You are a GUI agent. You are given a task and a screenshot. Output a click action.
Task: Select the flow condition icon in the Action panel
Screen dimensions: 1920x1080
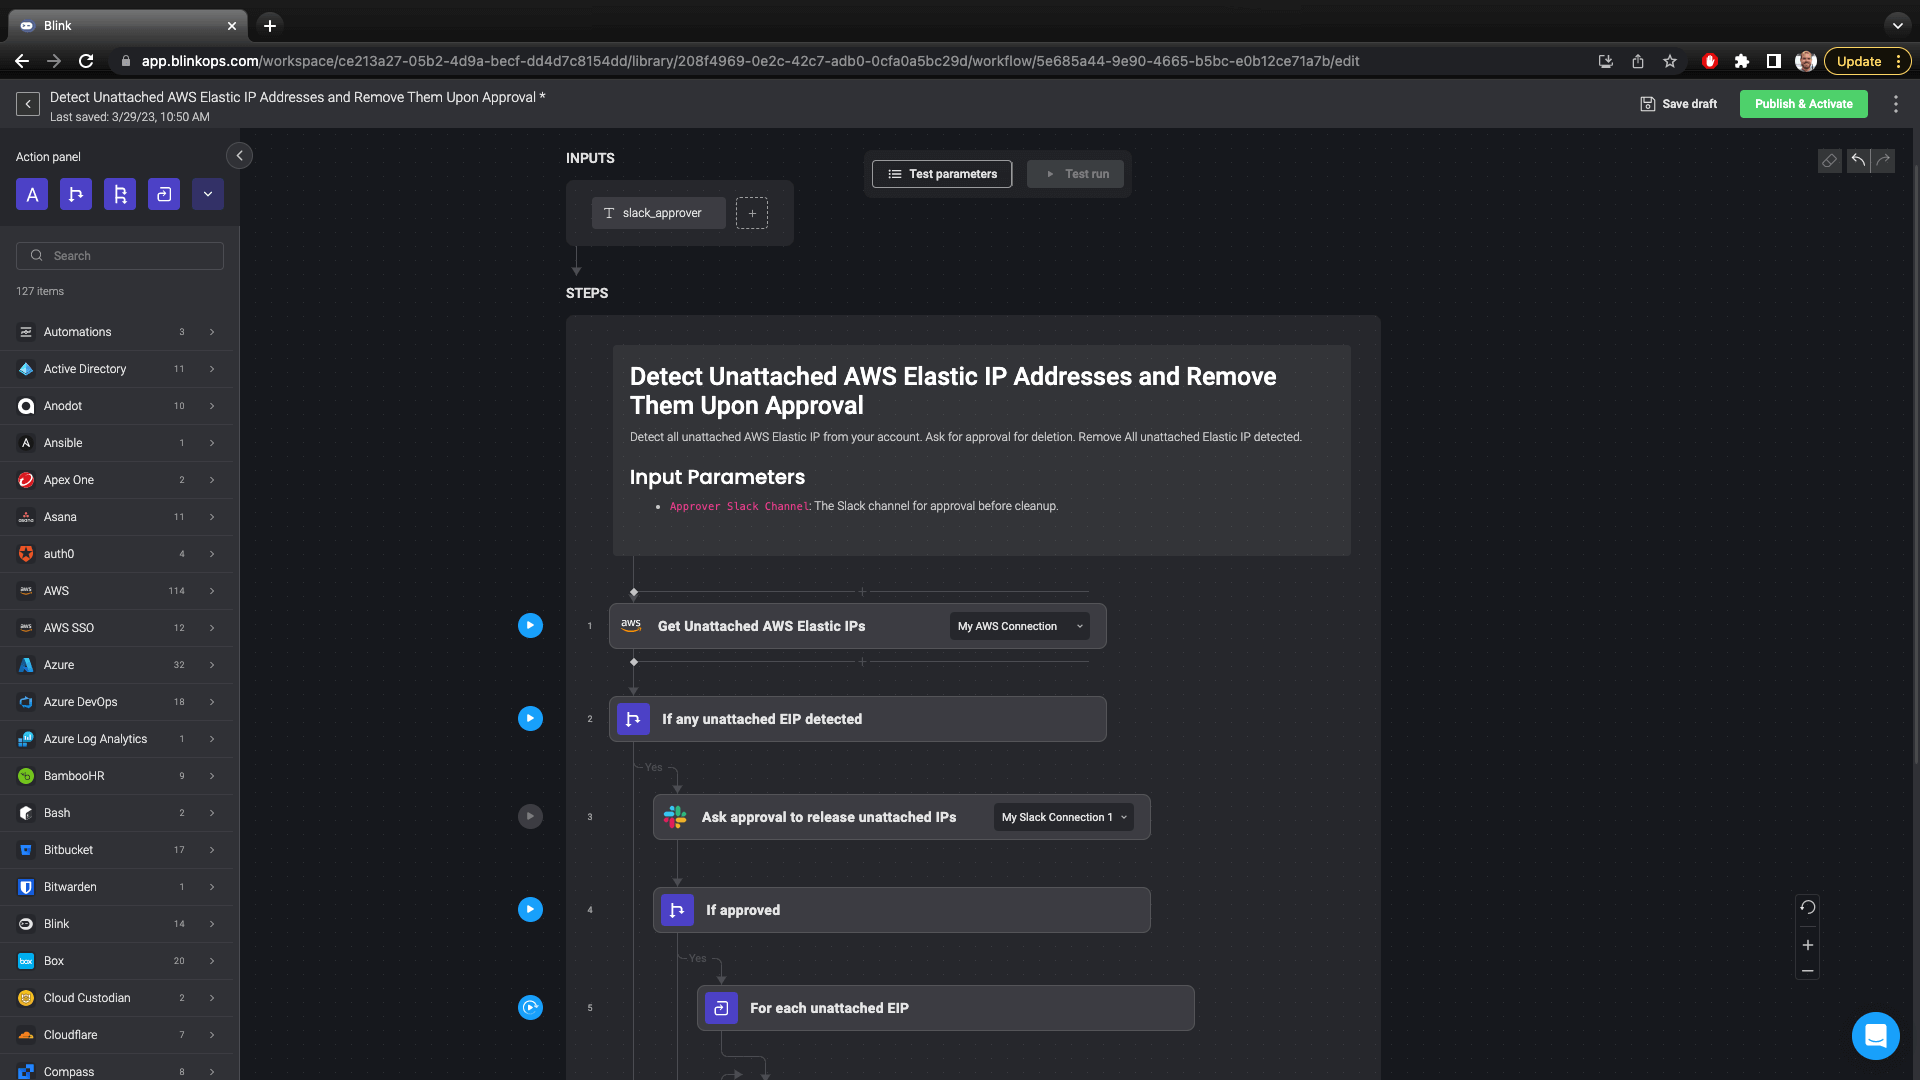point(76,194)
